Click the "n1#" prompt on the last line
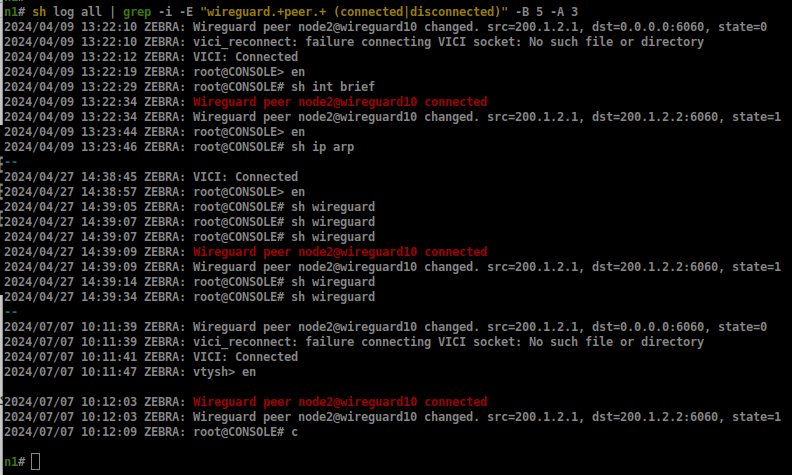This screenshot has width=792, height=475. click(x=14, y=461)
